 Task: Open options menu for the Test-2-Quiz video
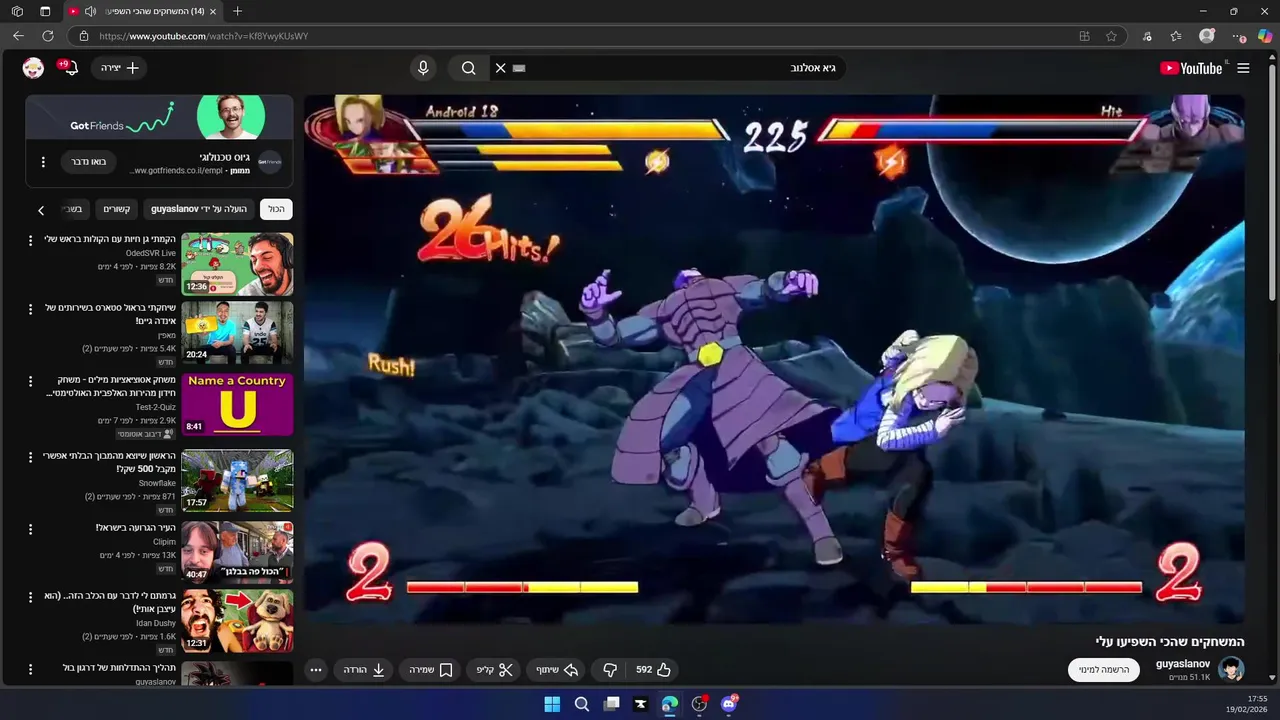[x=30, y=381]
